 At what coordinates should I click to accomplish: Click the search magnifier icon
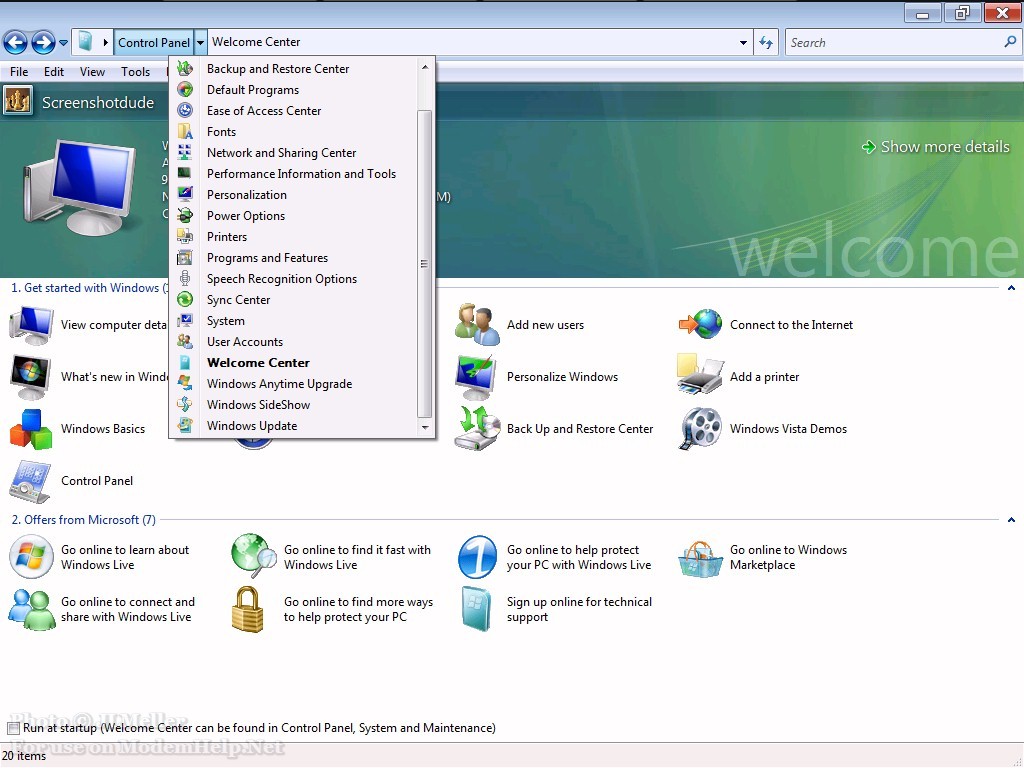tap(1010, 42)
